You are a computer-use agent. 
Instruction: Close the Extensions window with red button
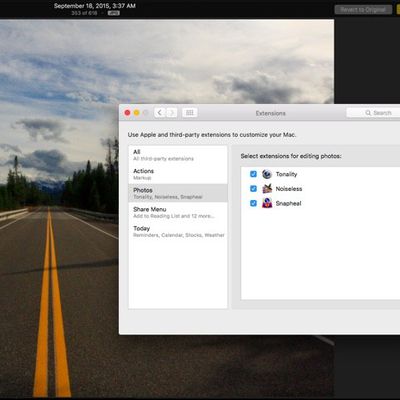click(x=127, y=113)
